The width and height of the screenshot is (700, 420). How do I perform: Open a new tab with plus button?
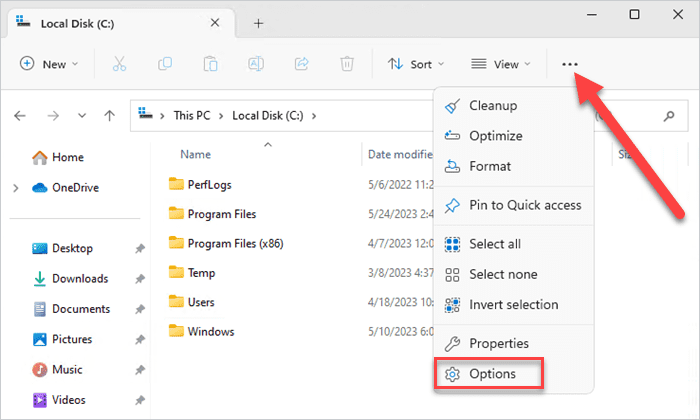258,23
